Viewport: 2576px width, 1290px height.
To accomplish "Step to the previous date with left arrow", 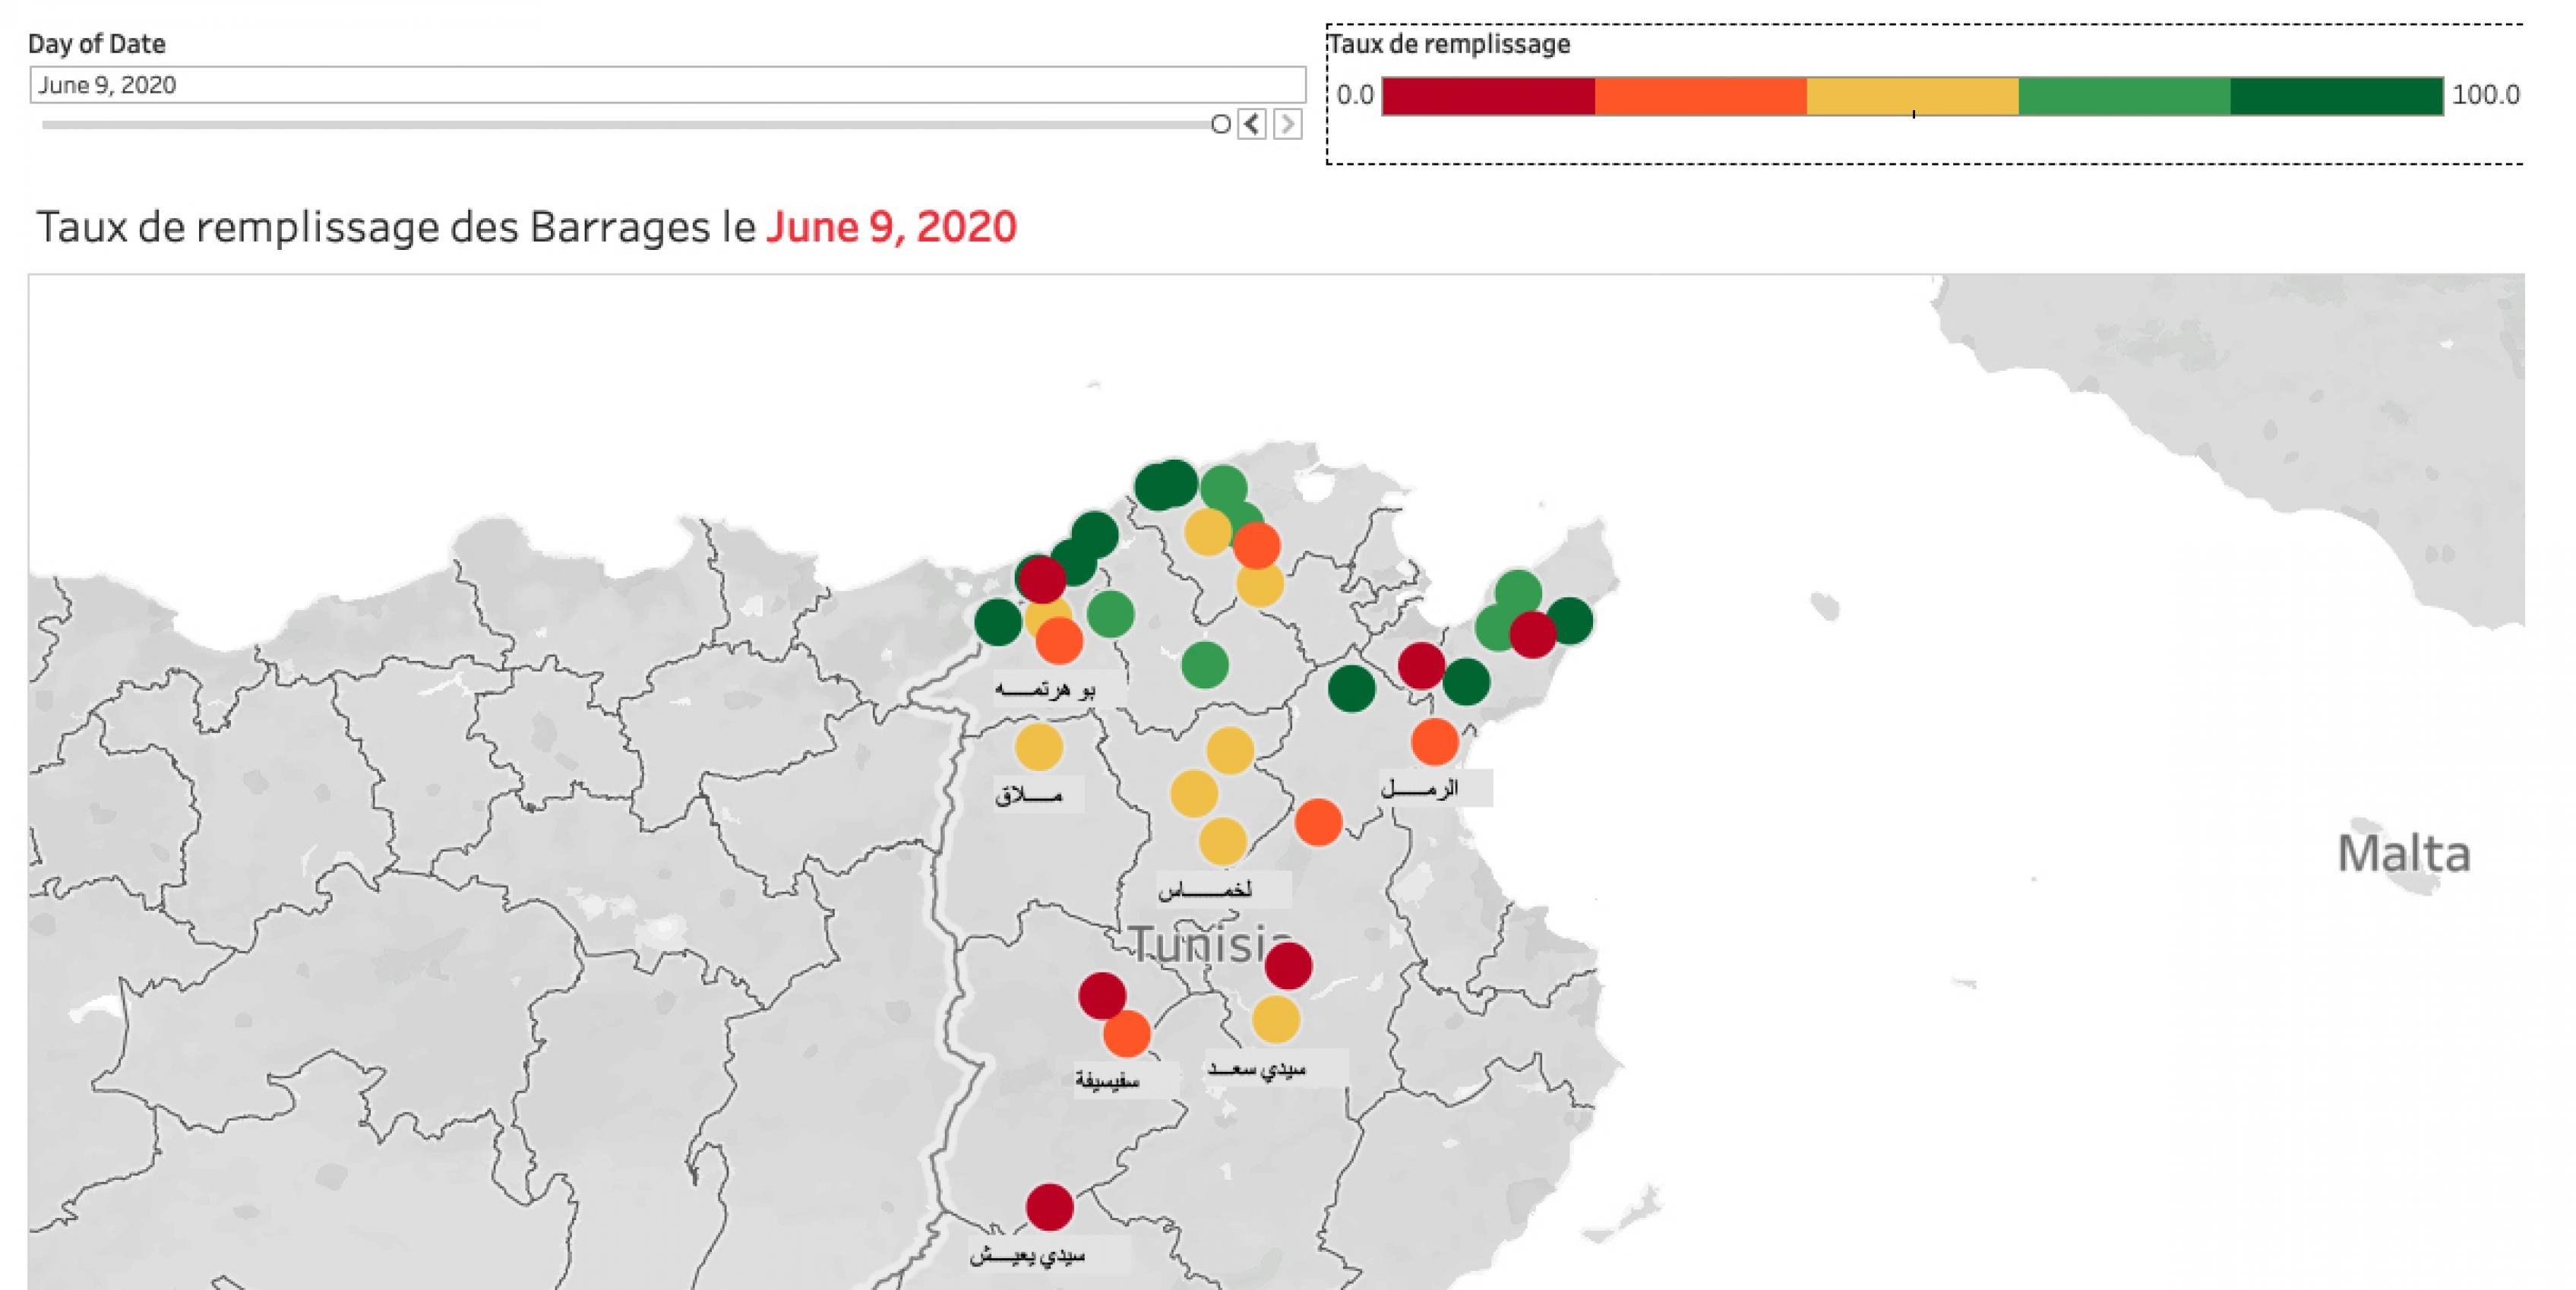I will click(x=1252, y=124).
